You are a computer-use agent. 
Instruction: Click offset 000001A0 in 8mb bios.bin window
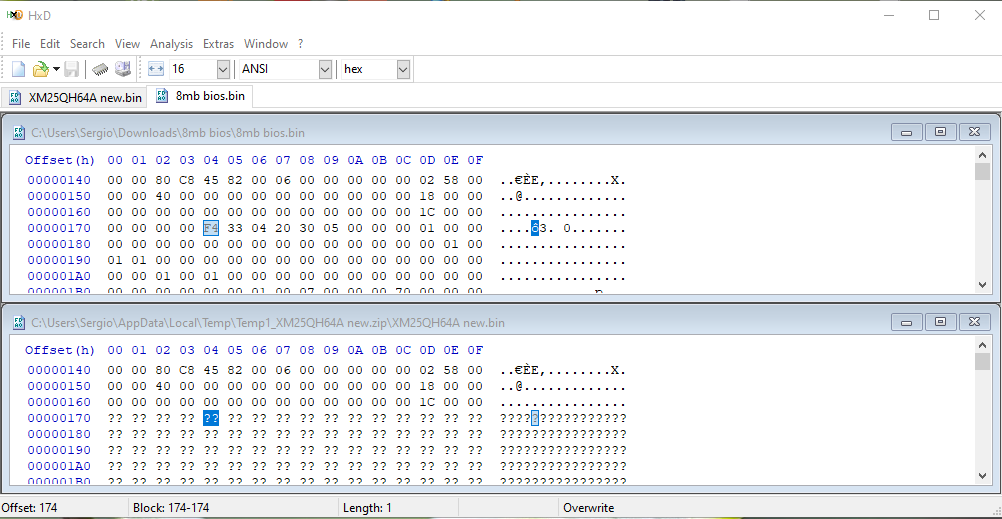click(59, 276)
